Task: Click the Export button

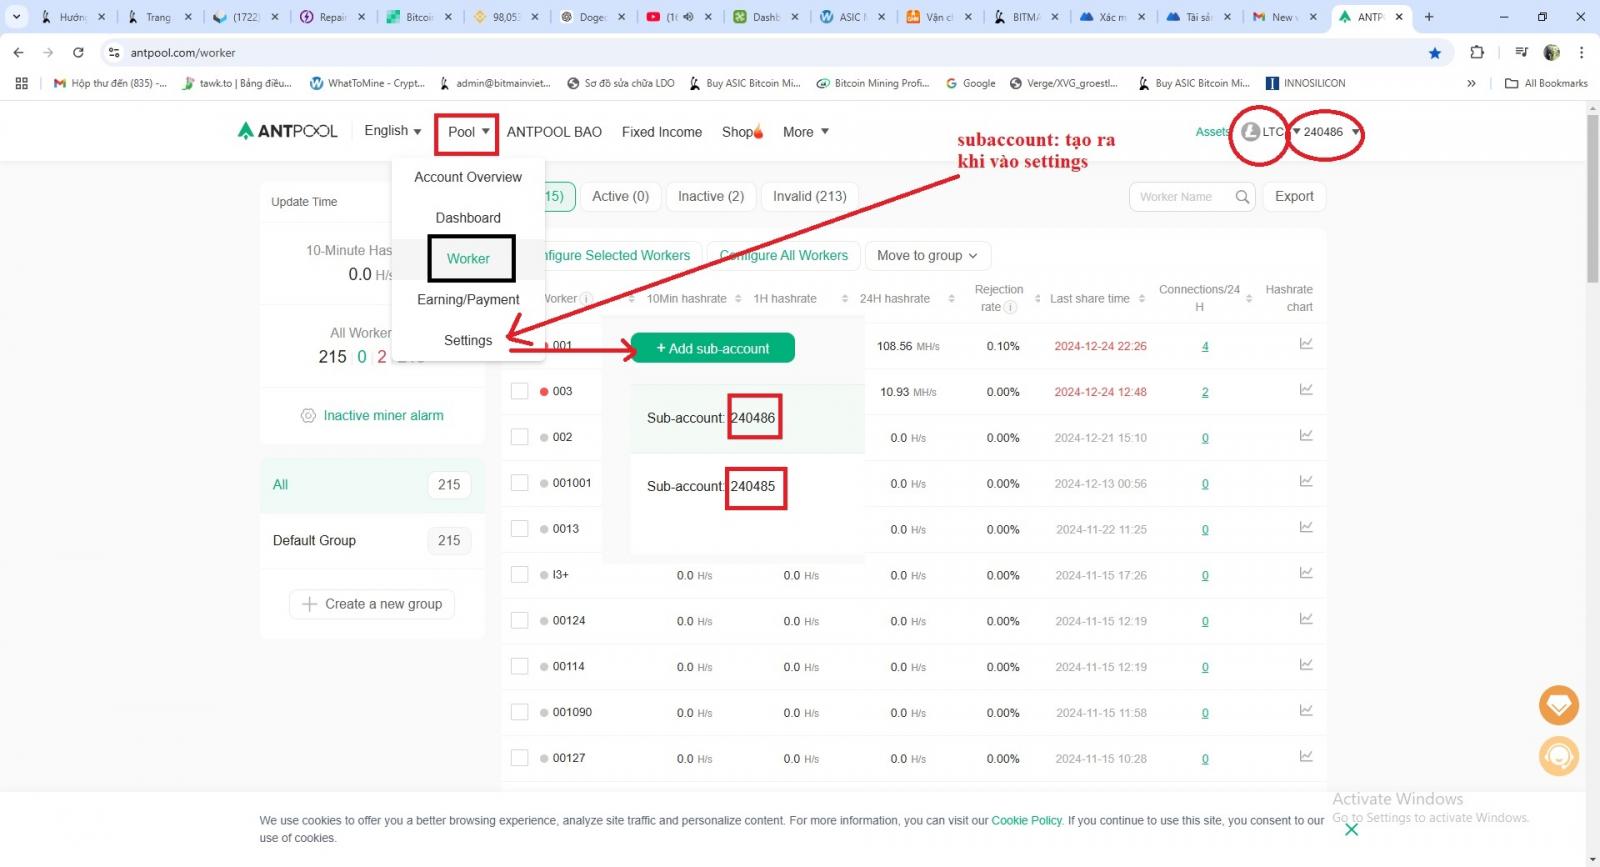Action: coord(1294,196)
